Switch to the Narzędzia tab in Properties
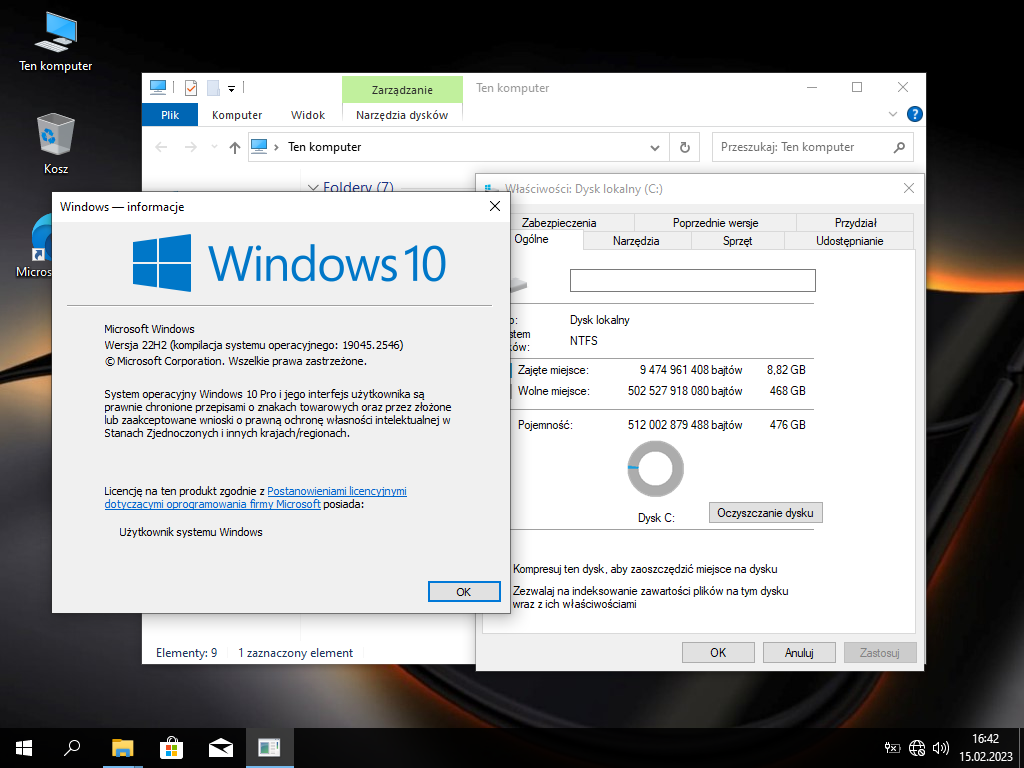1024x768 pixels. pyautogui.click(x=636, y=241)
